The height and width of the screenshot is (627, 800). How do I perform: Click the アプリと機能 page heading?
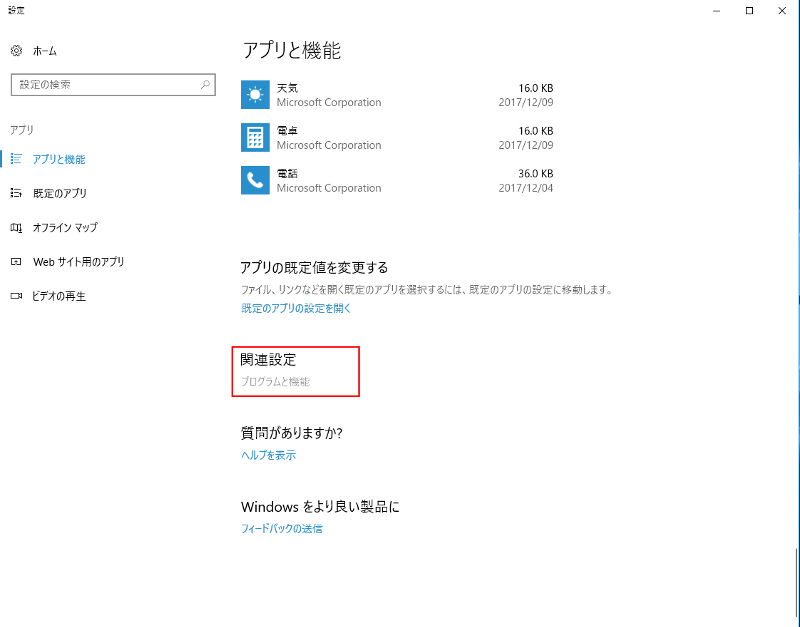[x=291, y=50]
